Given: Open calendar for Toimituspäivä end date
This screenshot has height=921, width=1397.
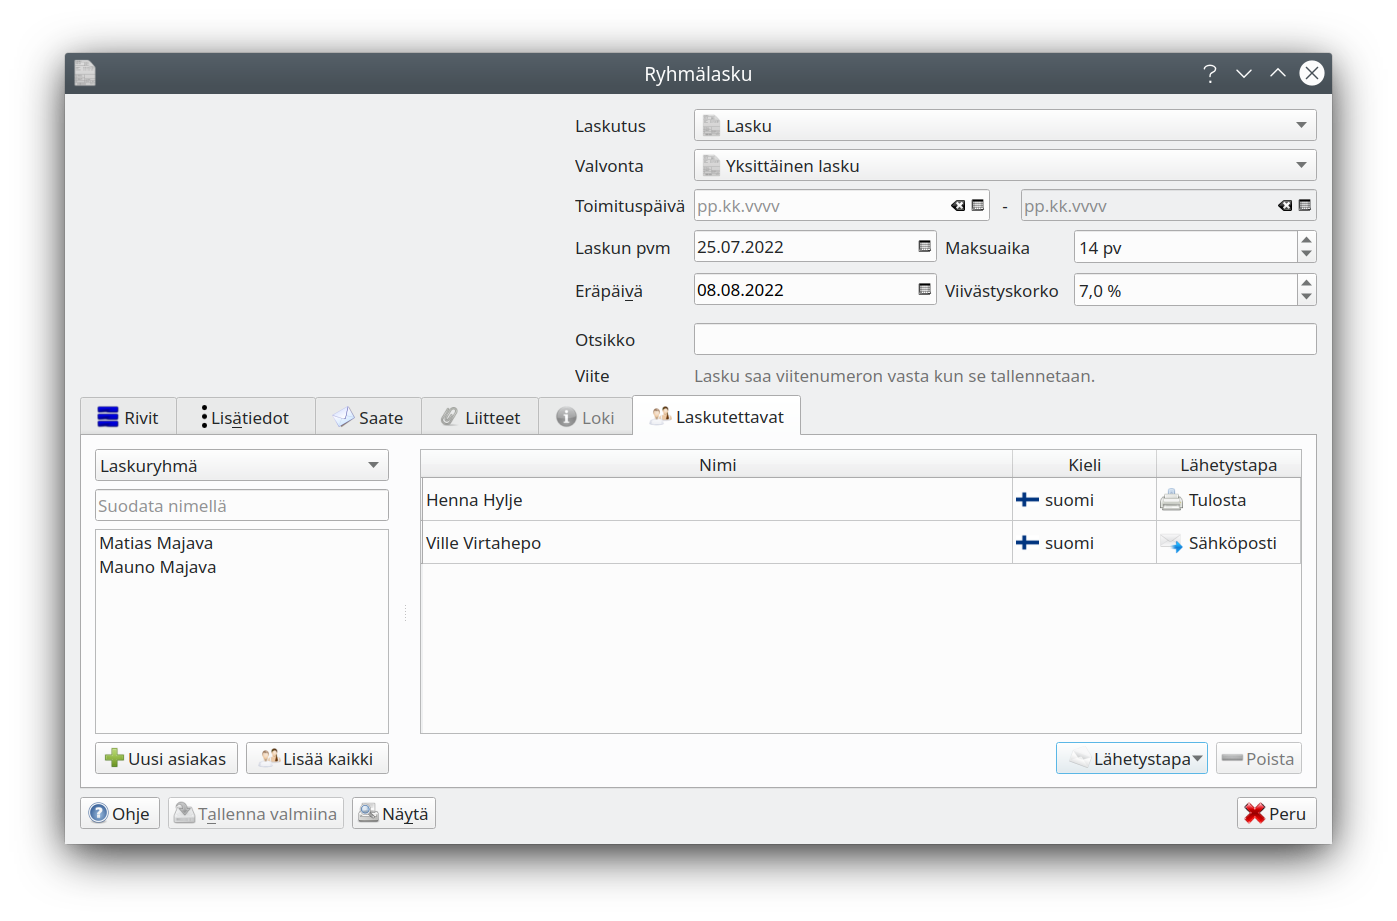Looking at the screenshot, I should pos(1305,206).
